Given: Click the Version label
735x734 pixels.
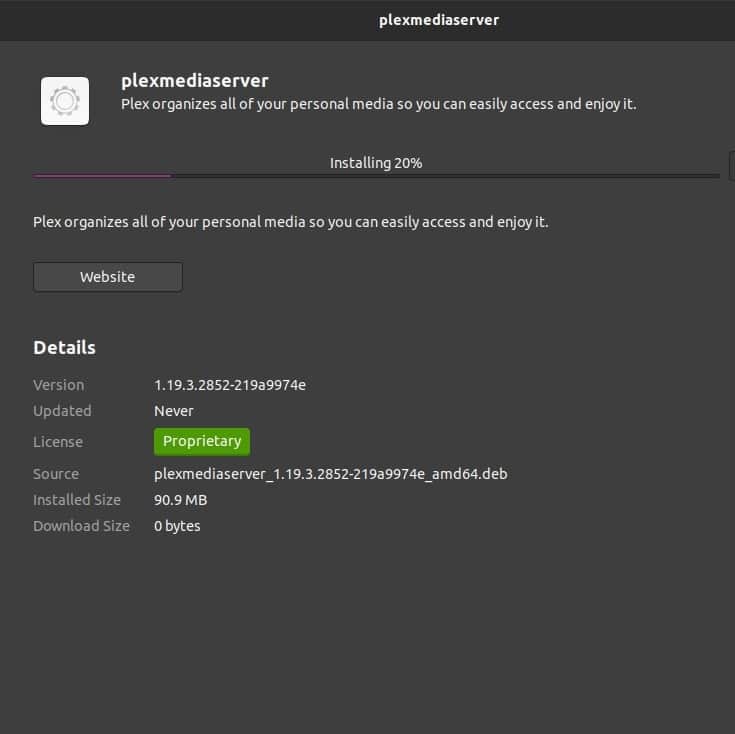Looking at the screenshot, I should pyautogui.click(x=59, y=385).
